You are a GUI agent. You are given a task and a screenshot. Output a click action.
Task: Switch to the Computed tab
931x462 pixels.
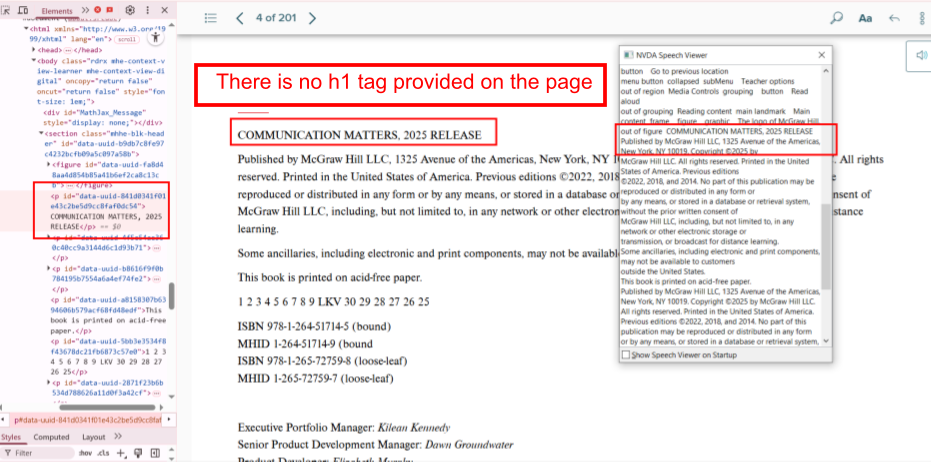[x=51, y=437]
